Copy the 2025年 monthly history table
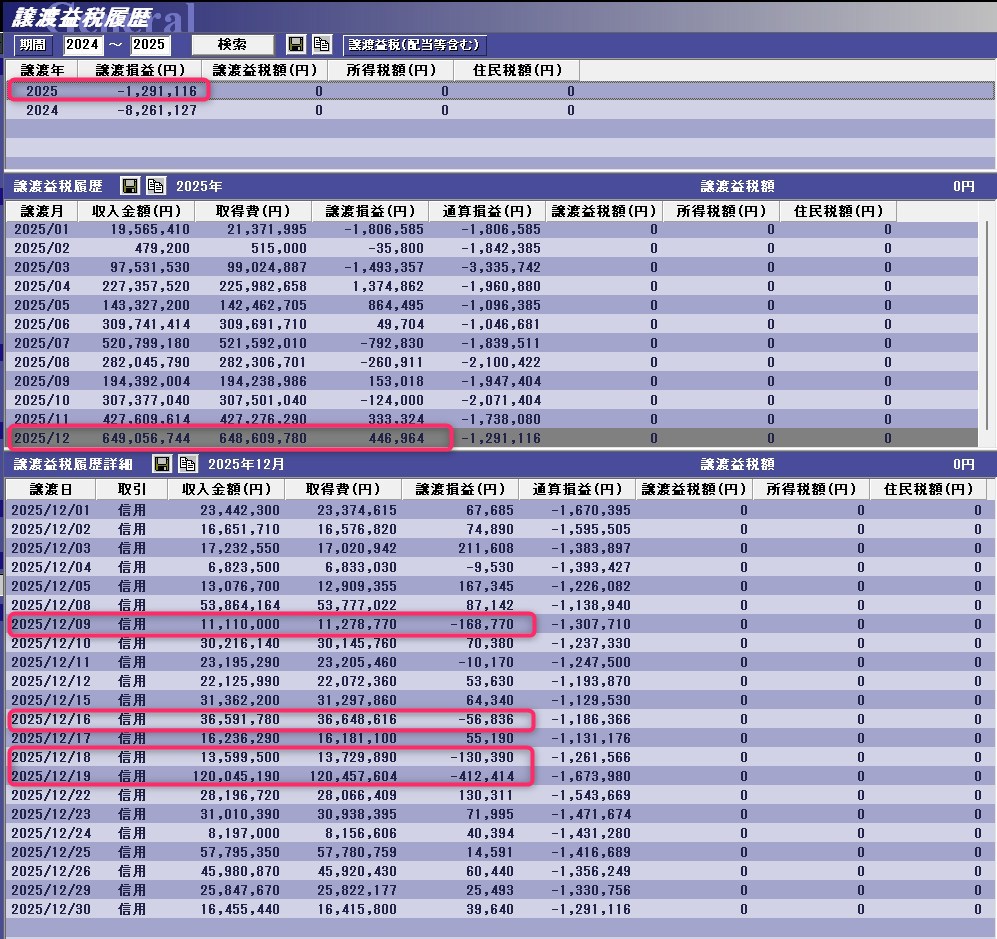 pos(155,186)
